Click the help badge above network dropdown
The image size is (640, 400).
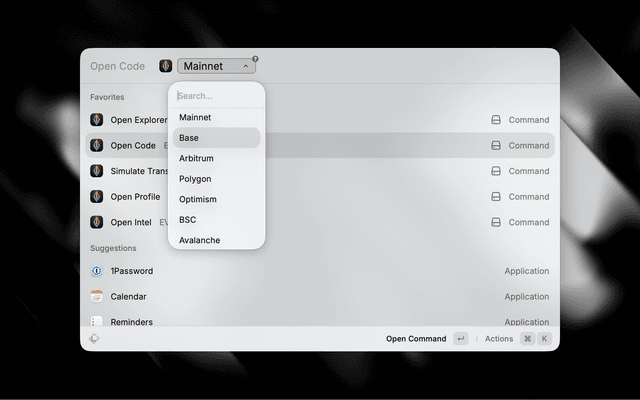coord(255,59)
